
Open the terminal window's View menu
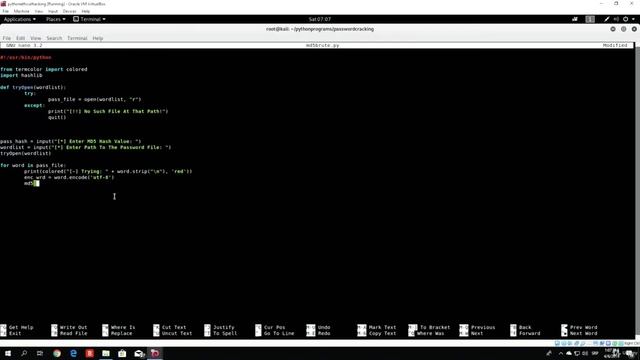coord(36,38)
